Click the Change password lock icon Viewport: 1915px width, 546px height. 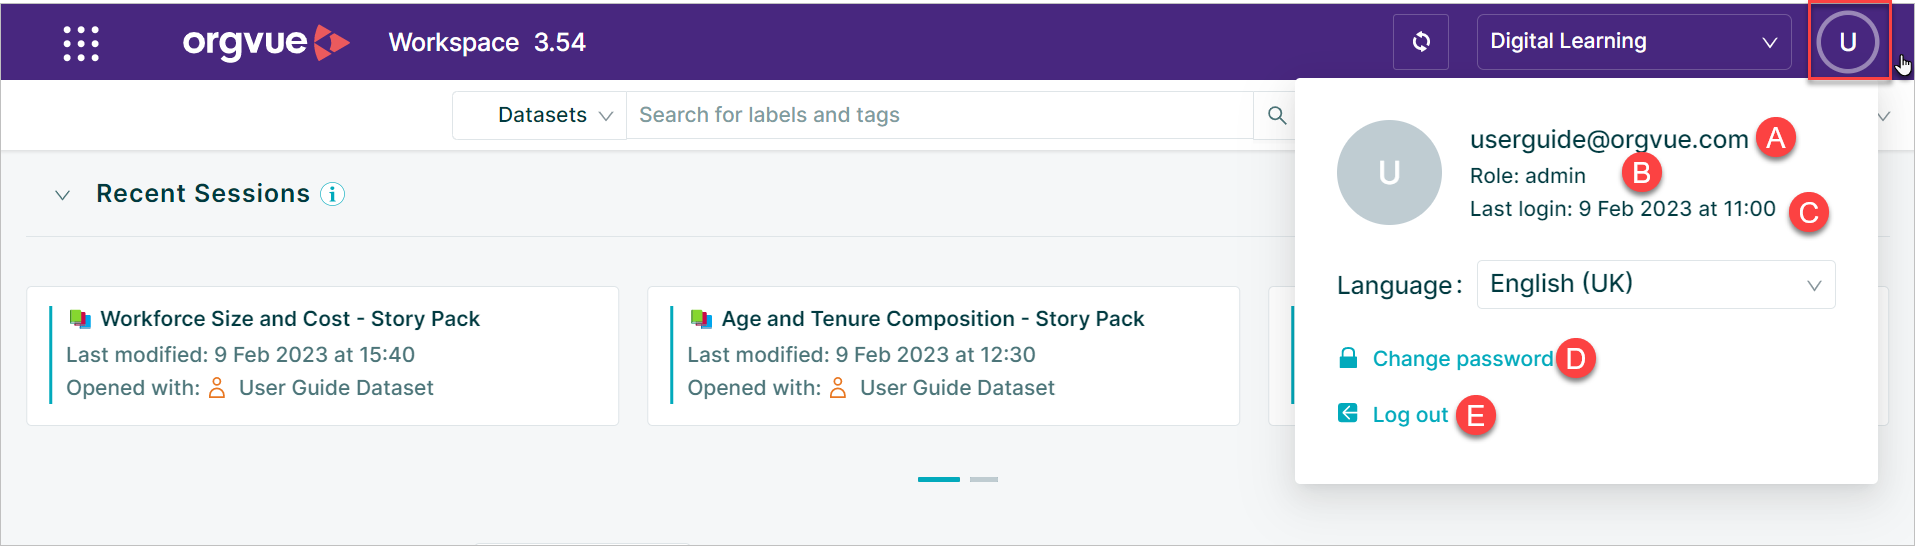tap(1348, 358)
